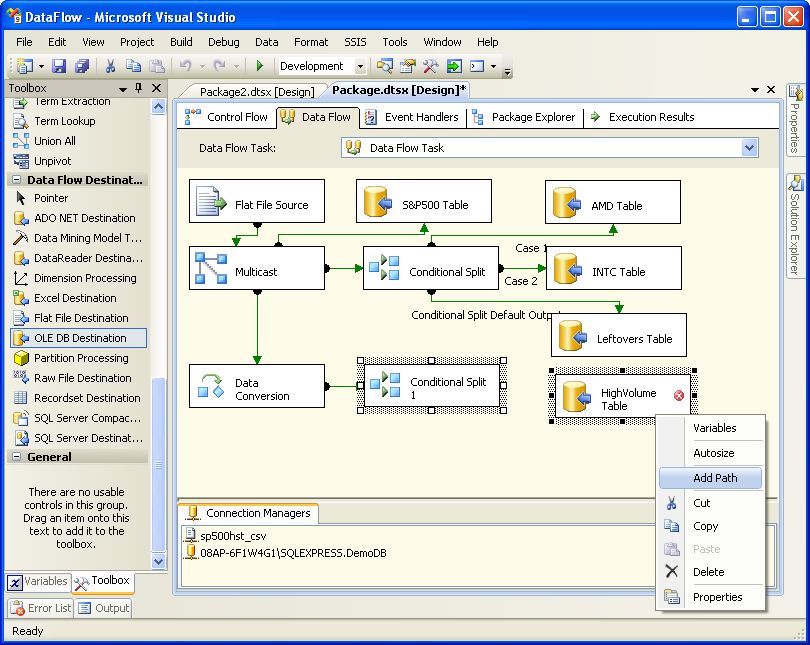Select Data Mining Model Training item

tap(77, 238)
